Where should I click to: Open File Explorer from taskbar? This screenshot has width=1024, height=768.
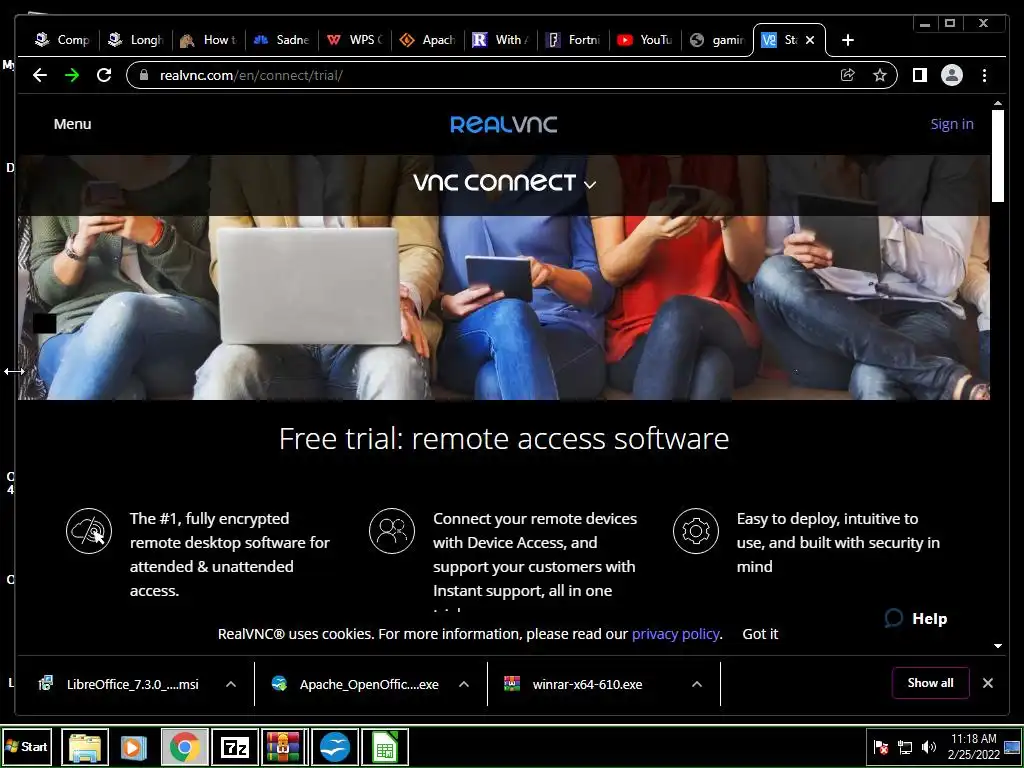(85, 747)
